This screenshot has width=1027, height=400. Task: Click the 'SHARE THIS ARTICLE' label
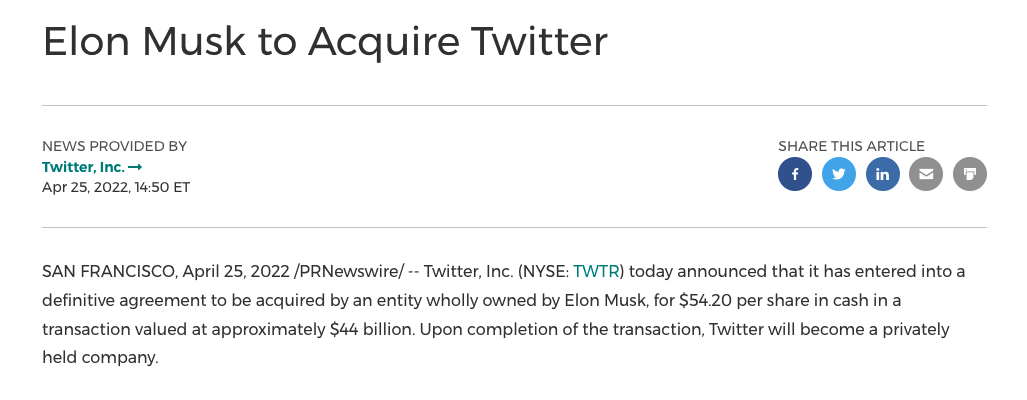click(x=851, y=146)
